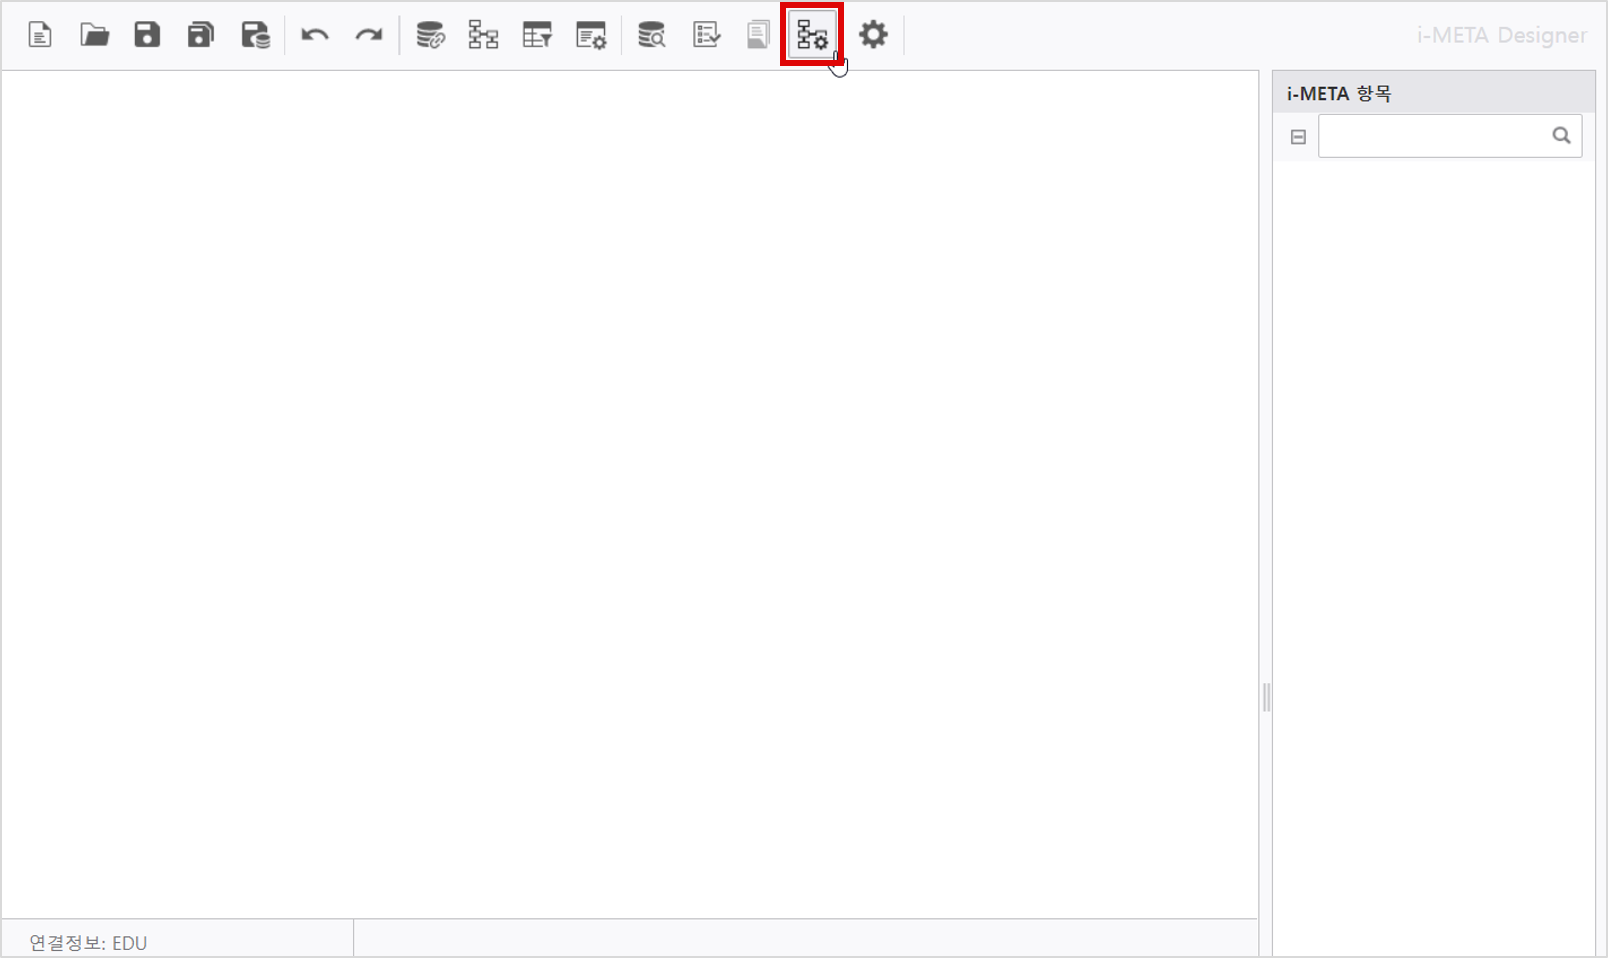
Task: Open database connection link icon
Action: pyautogui.click(x=430, y=35)
